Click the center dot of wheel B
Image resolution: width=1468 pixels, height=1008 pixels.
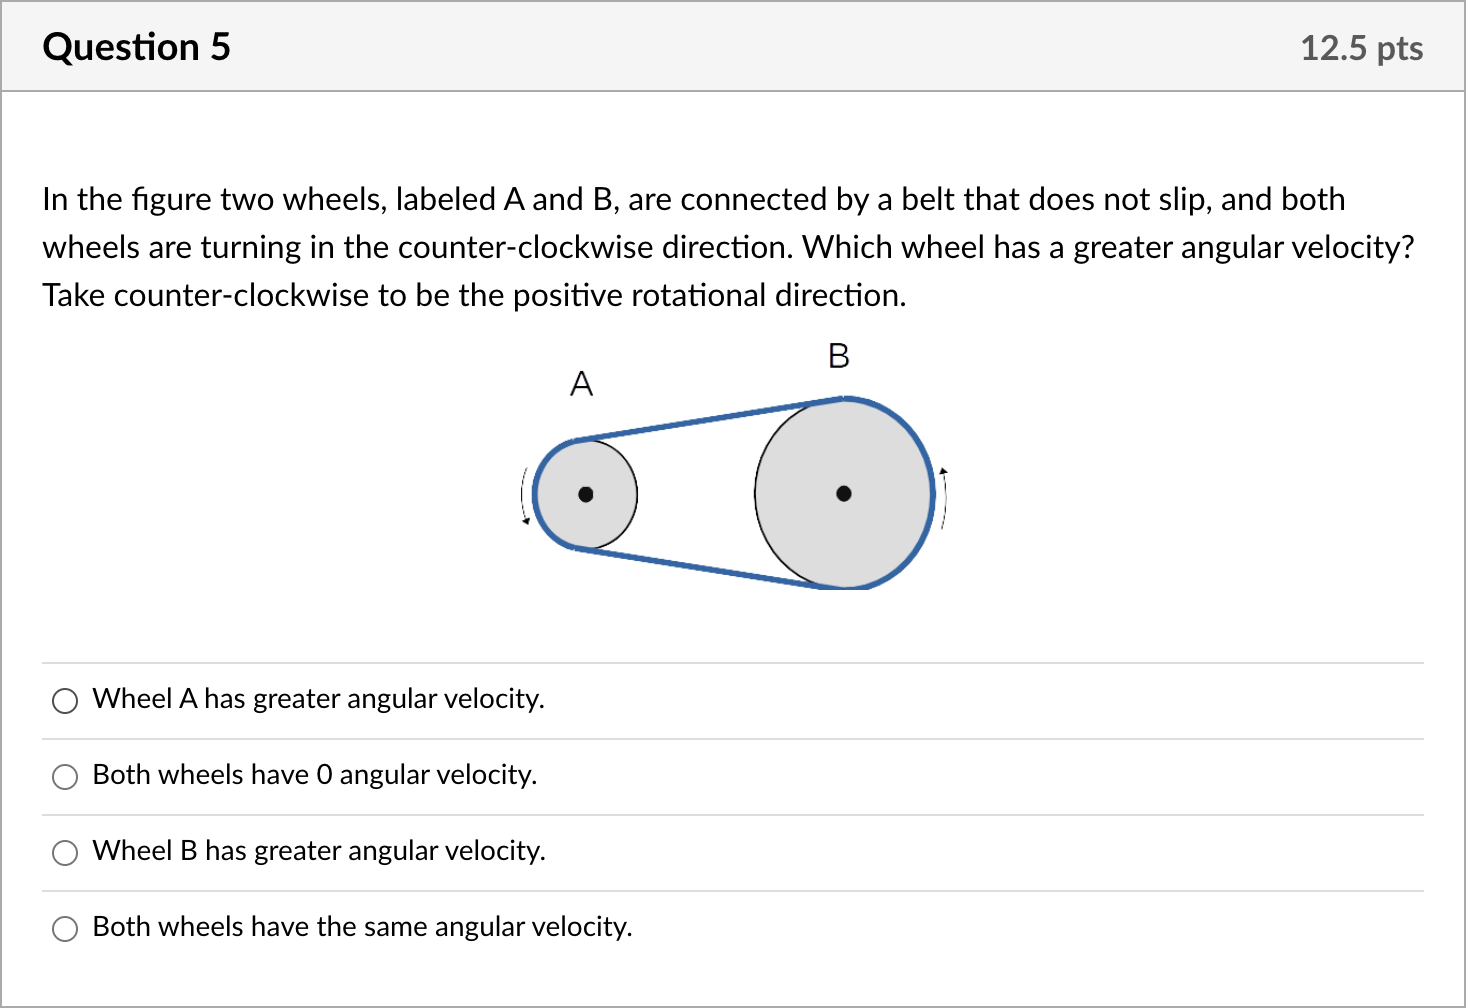pos(845,493)
